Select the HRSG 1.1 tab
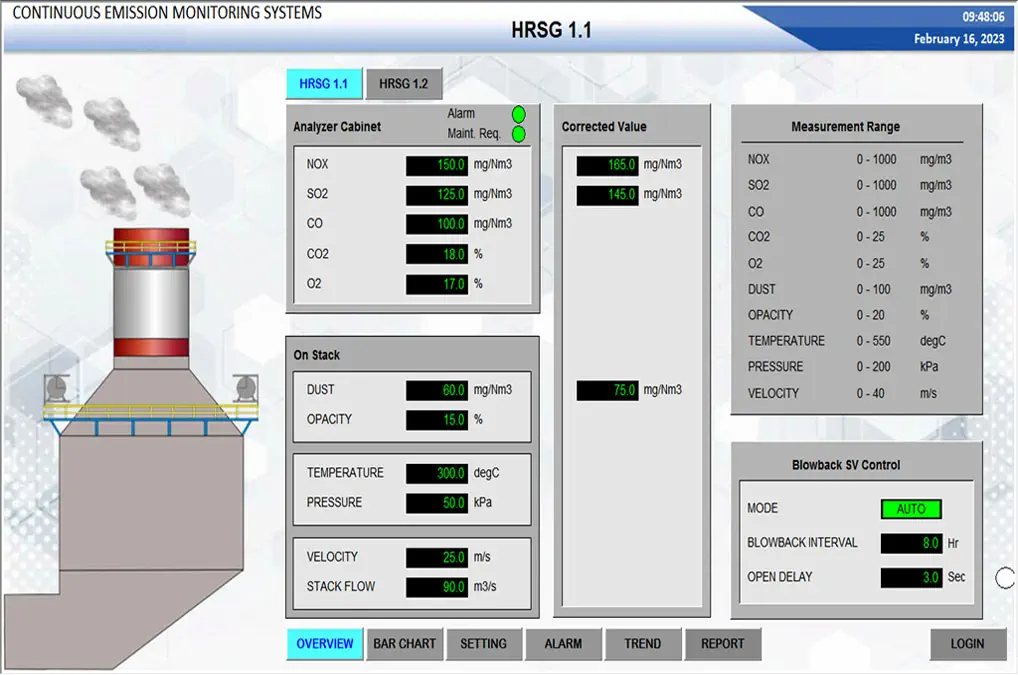 (324, 84)
